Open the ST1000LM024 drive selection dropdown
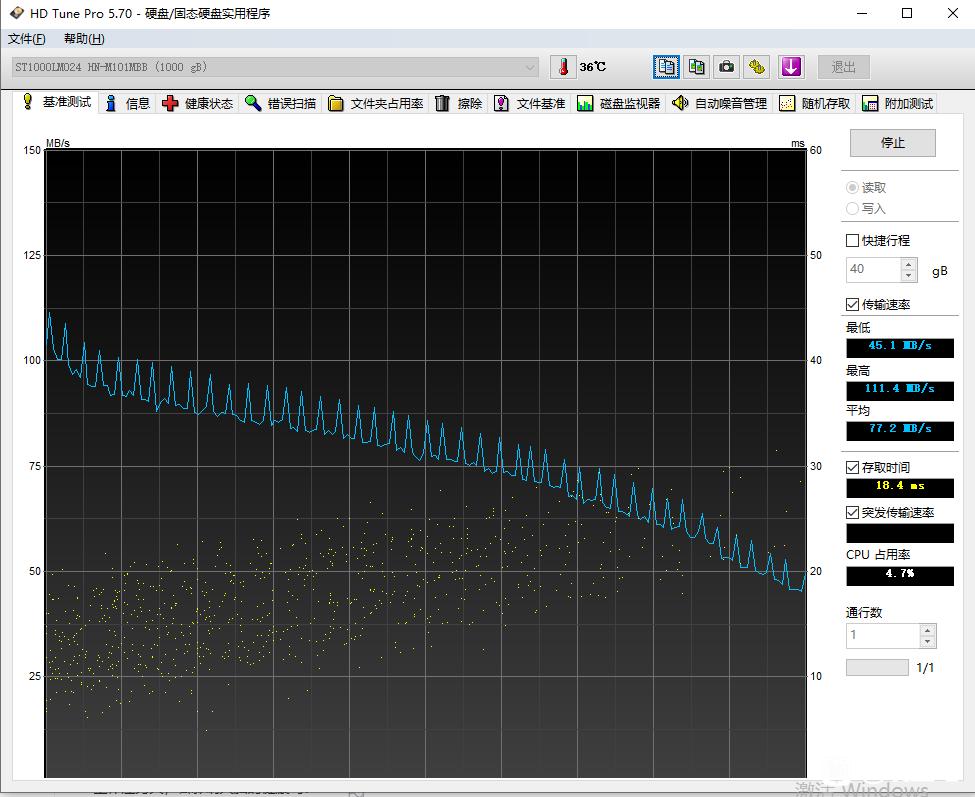 coord(275,67)
